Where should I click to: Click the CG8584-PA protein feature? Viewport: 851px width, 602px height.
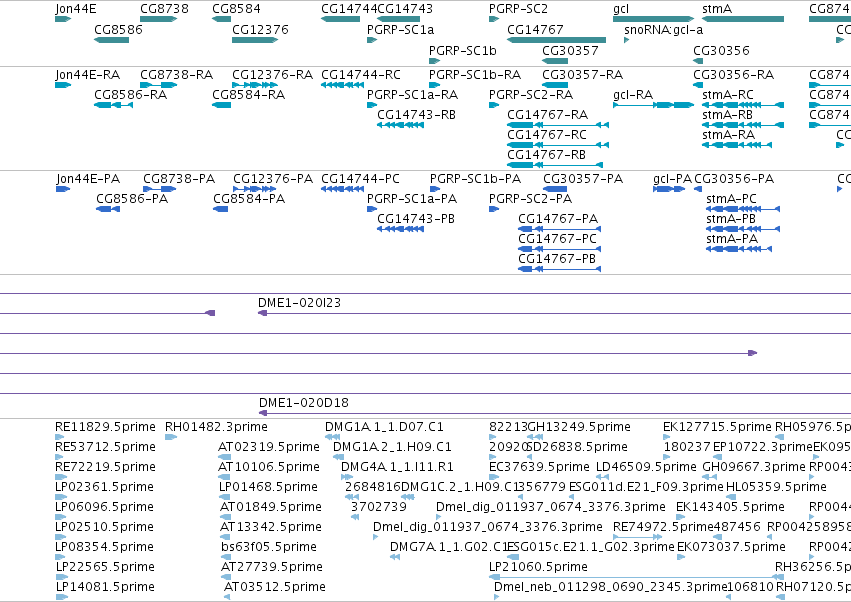coord(220,209)
